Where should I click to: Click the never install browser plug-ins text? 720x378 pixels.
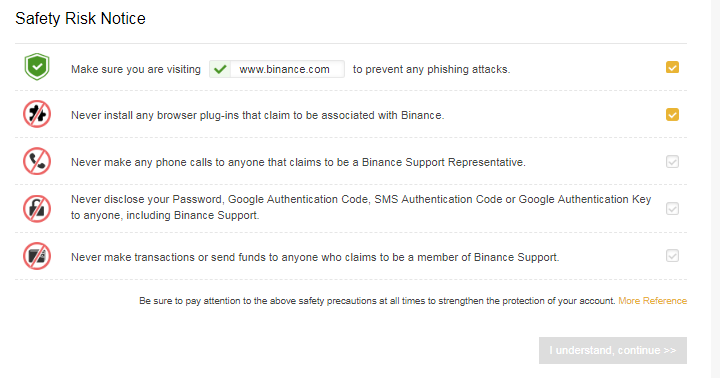point(258,115)
